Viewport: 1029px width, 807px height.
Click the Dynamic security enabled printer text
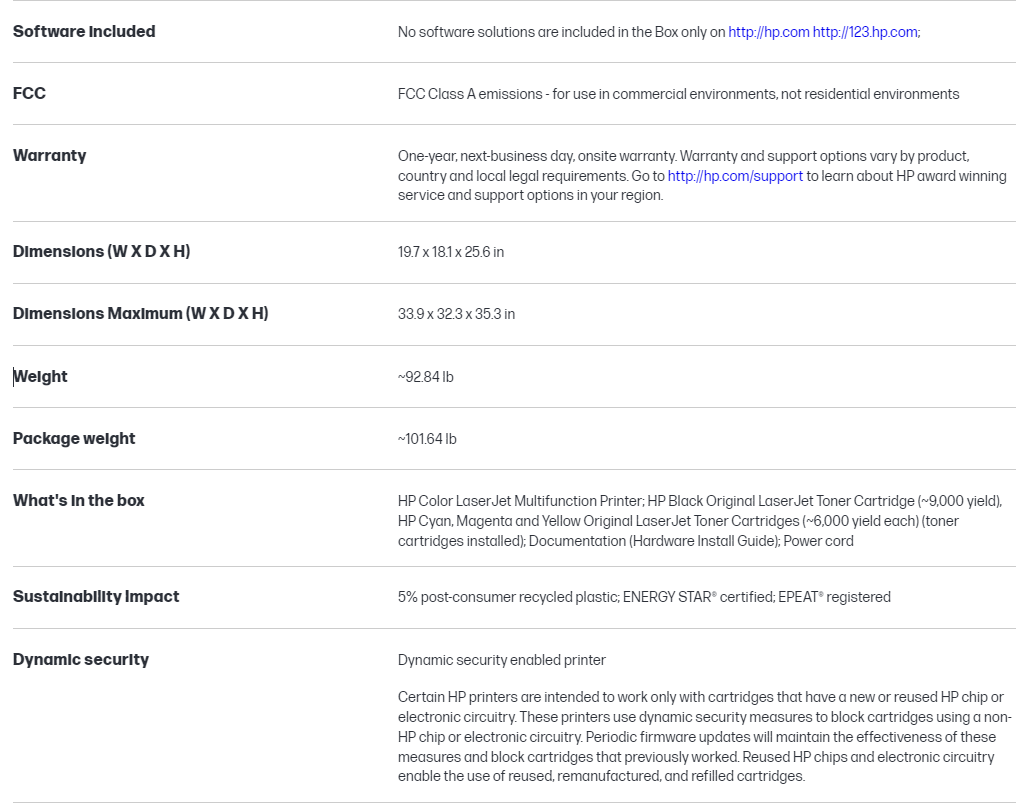501,660
